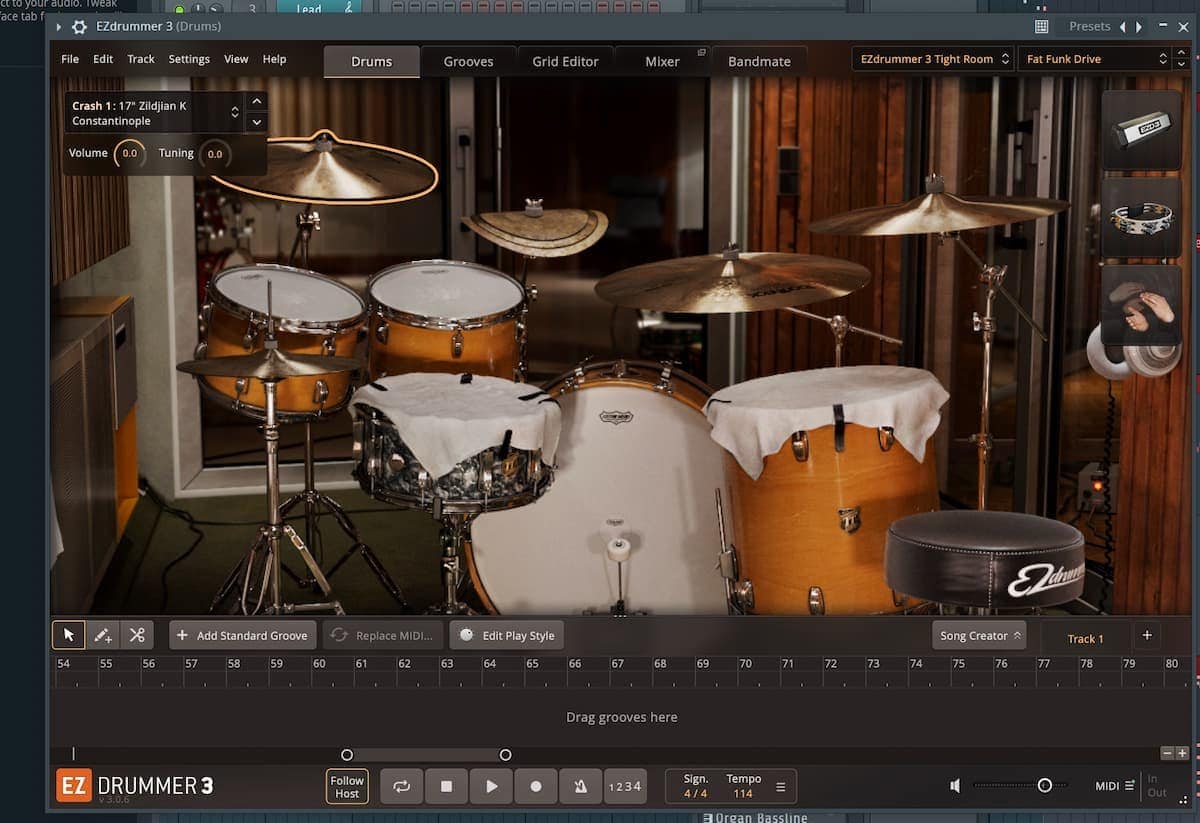Open the Settings menu
The width and height of the screenshot is (1200, 823).
pos(189,59)
